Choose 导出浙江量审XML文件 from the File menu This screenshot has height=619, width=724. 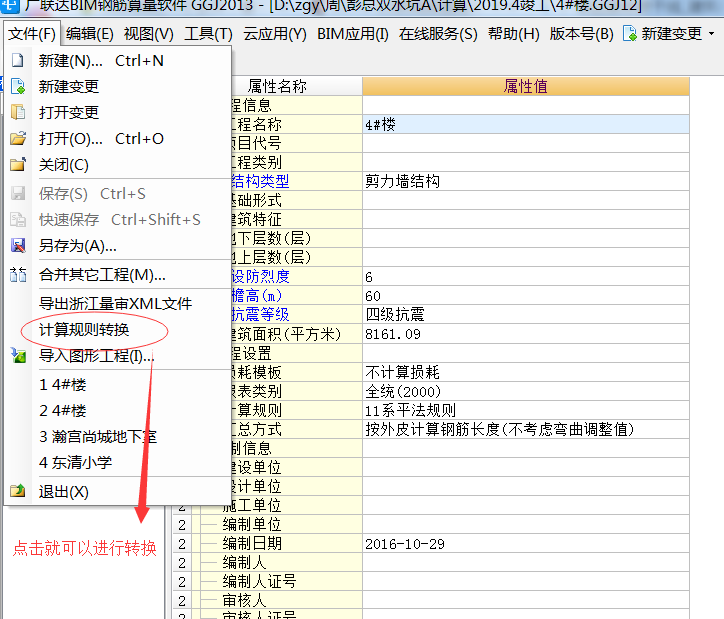(118, 303)
